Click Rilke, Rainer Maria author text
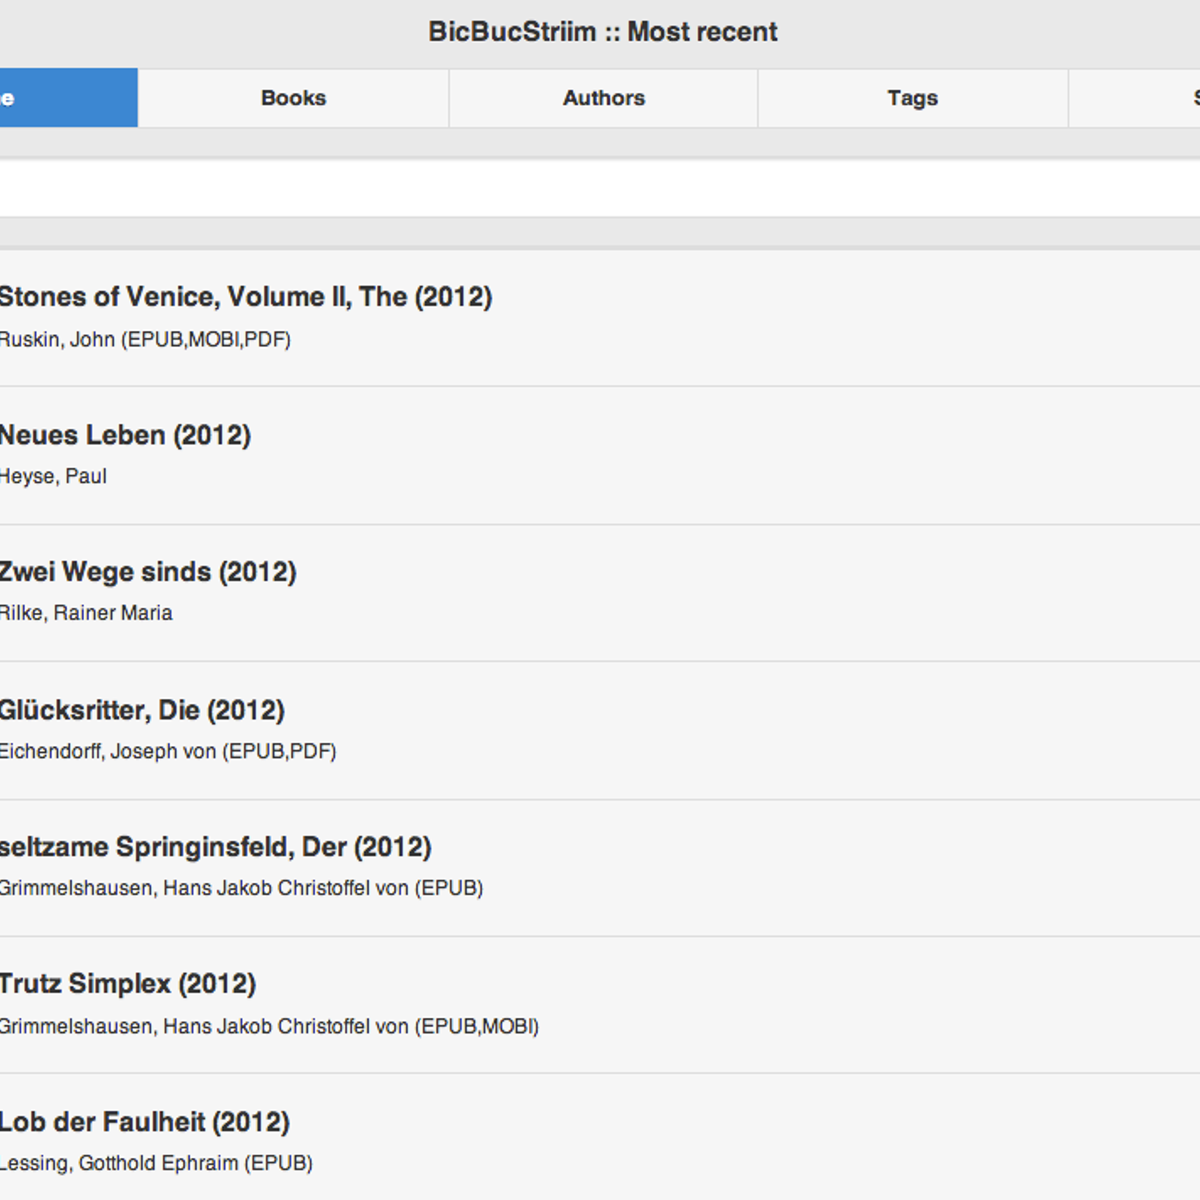Screen dimensions: 1200x1200 point(86,613)
